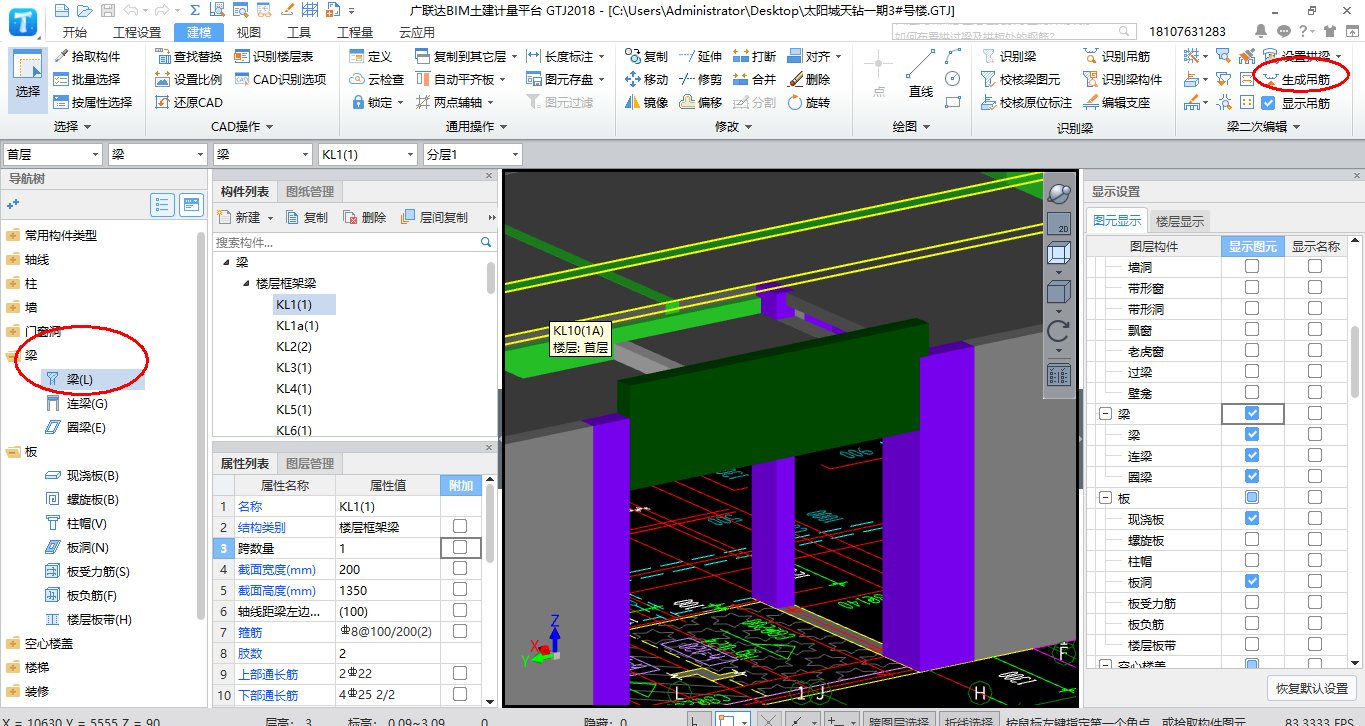
Task: Click the 批量选择 tool
Action: [x=87, y=79]
